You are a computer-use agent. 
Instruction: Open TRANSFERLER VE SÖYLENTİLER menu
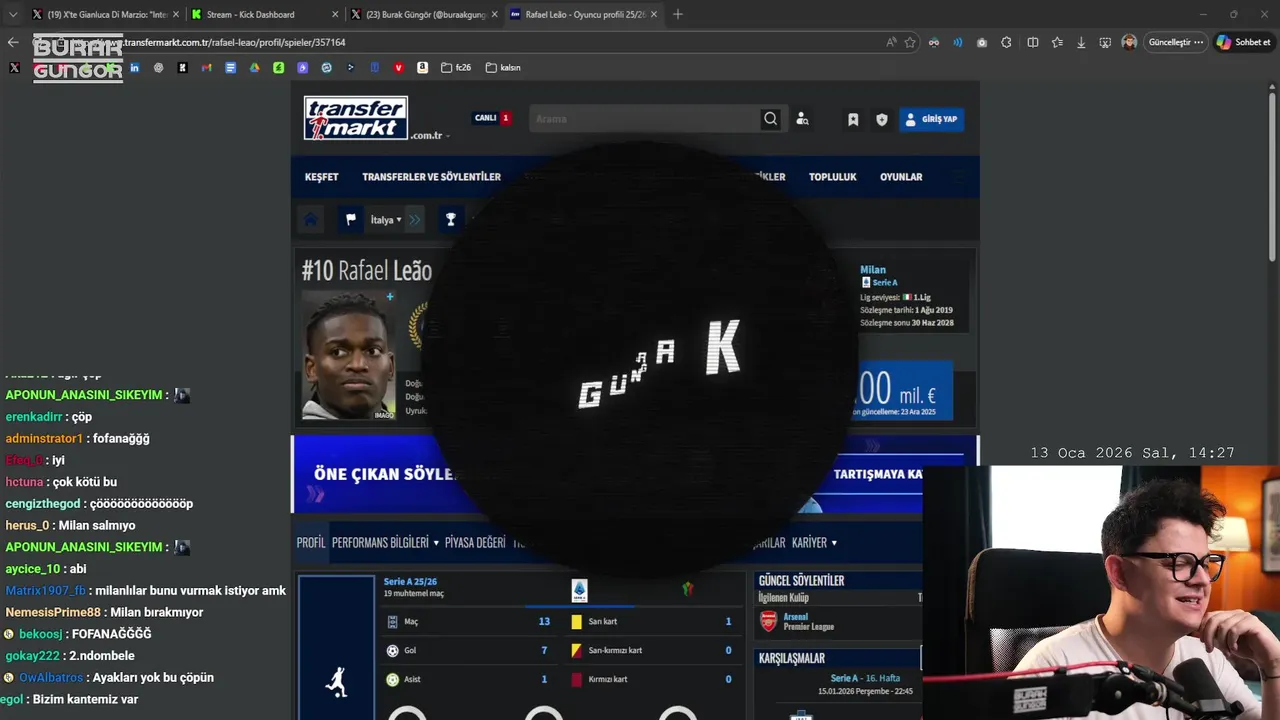[431, 177]
